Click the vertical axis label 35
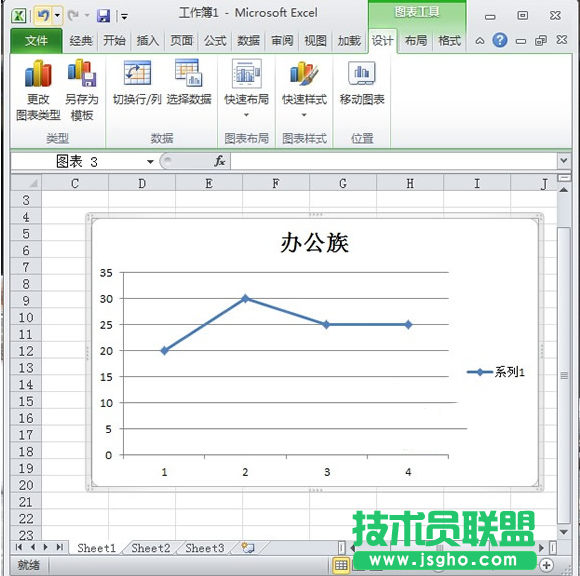Viewport: 580px width, 576px height. [x=106, y=273]
